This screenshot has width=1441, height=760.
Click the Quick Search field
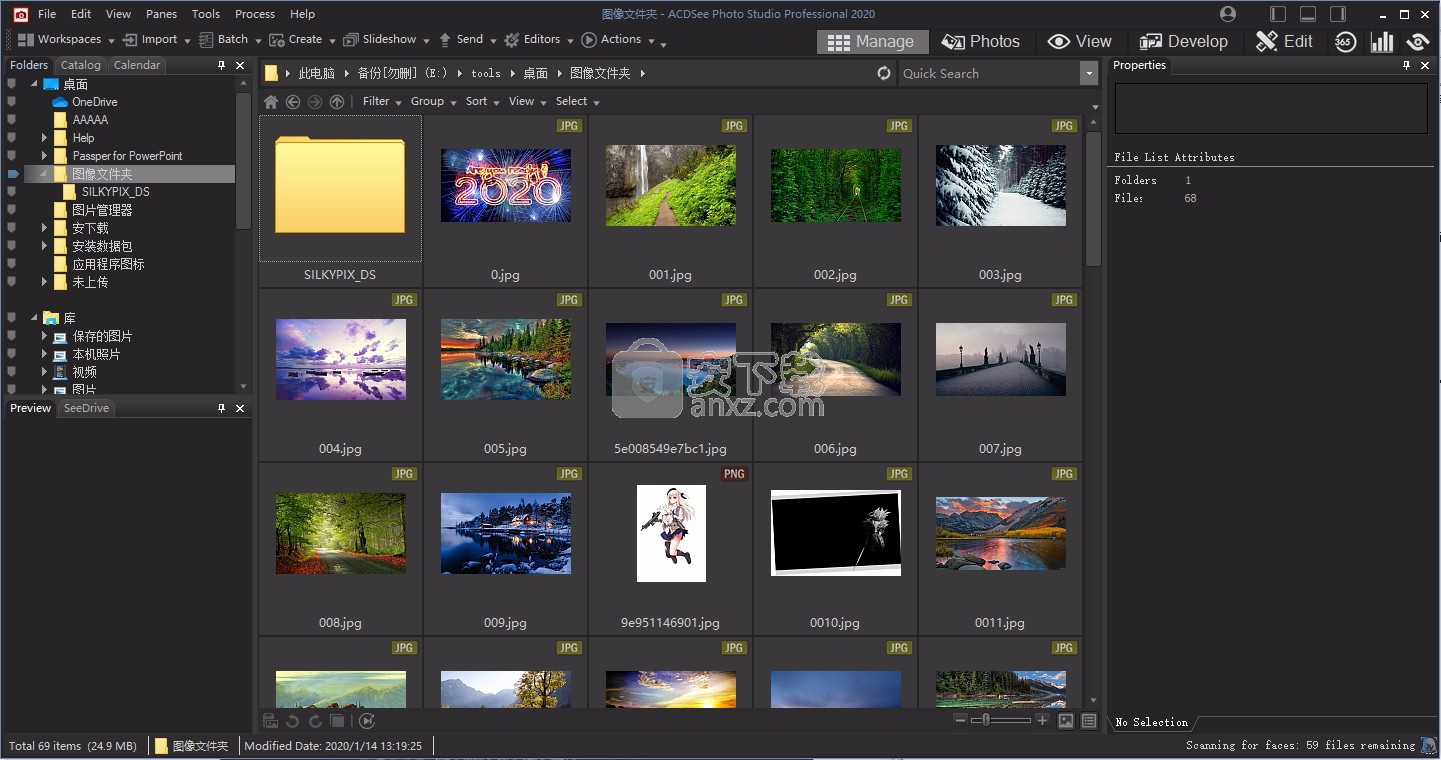(989, 73)
